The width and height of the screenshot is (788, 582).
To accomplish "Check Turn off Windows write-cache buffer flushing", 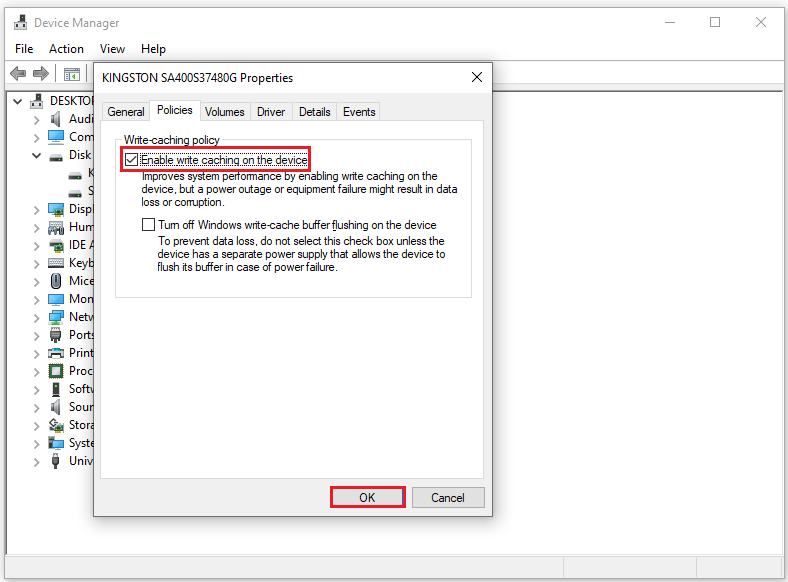I will [148, 224].
